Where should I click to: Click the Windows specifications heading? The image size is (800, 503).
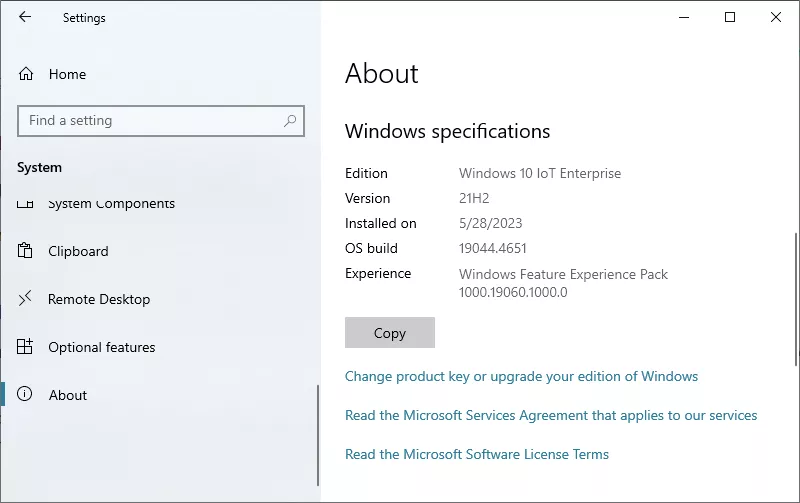click(x=447, y=132)
